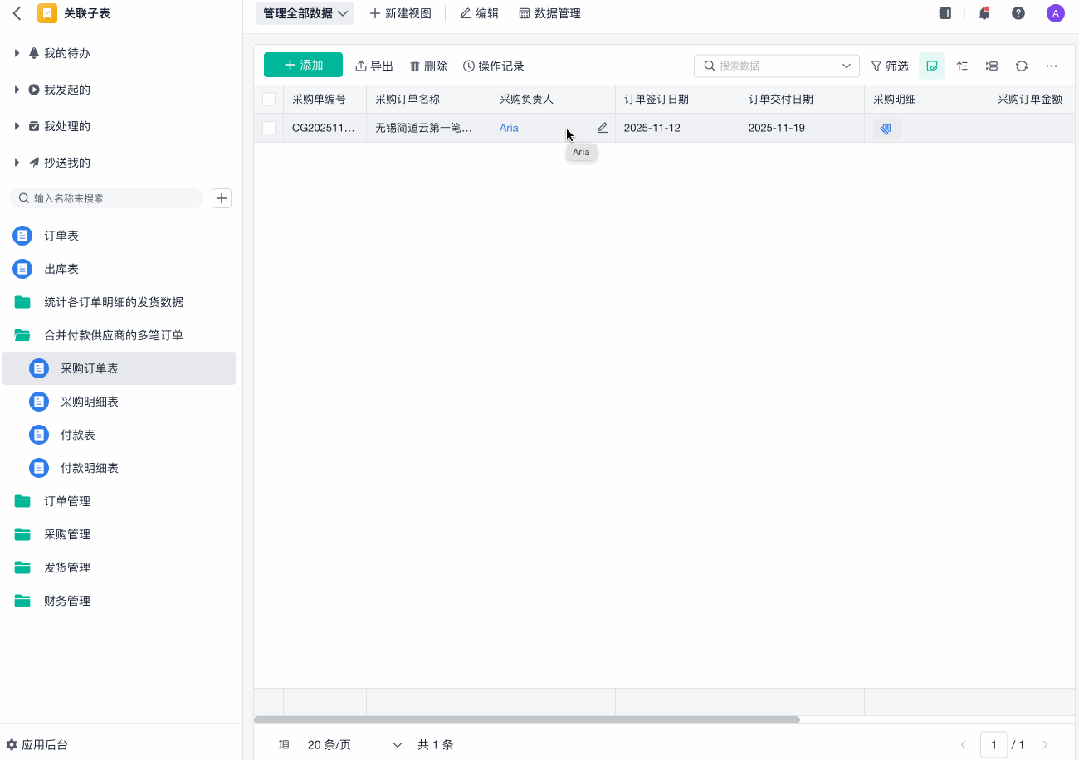Click the highlighted green view-mode icon
This screenshot has width=1079, height=760.
point(932,66)
